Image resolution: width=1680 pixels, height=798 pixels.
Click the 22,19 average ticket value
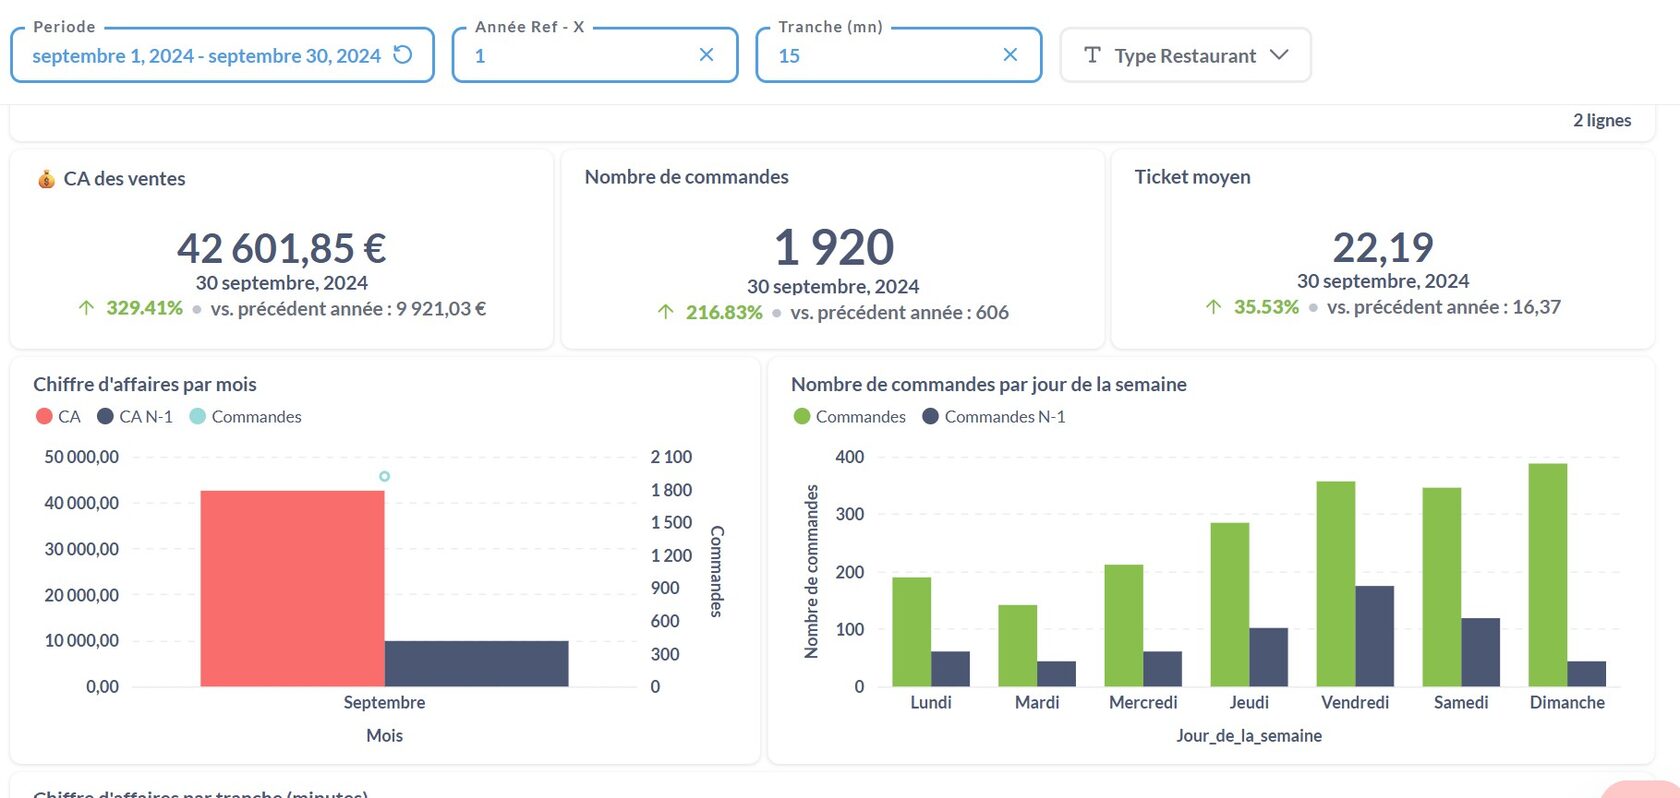[1383, 247]
